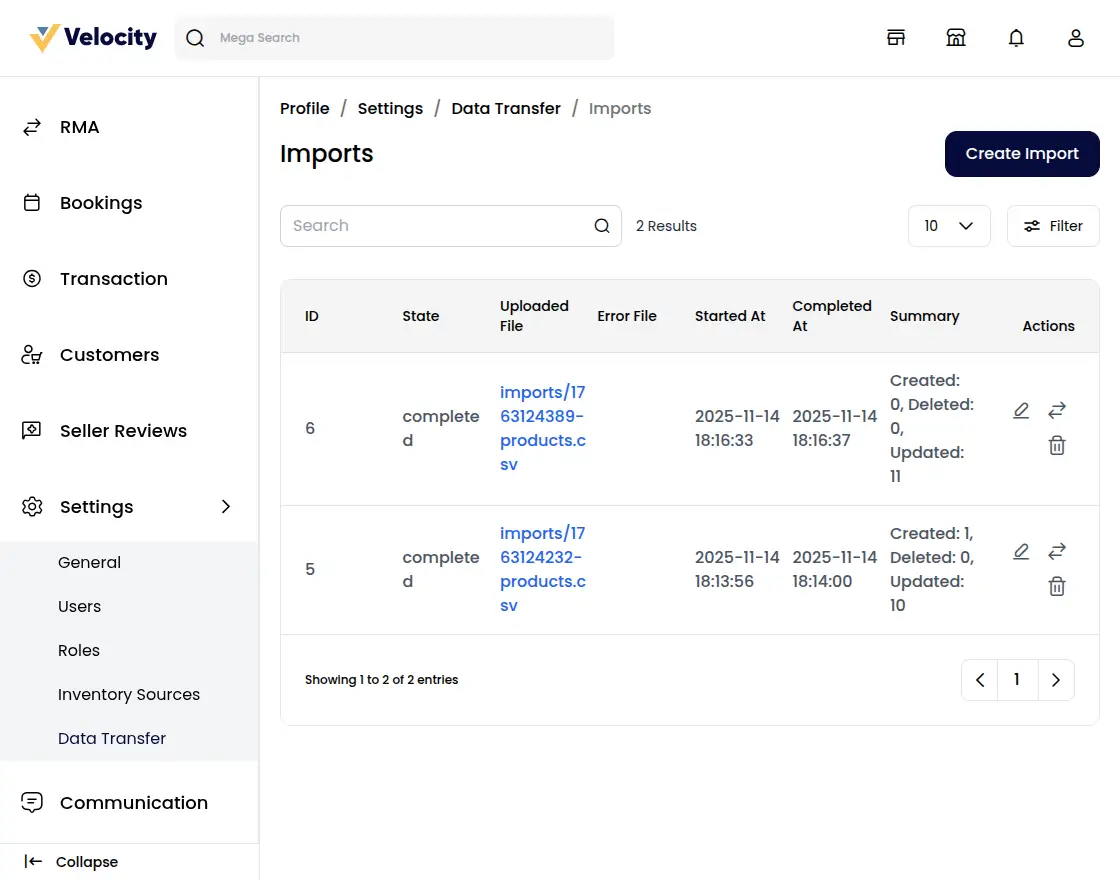Screen dimensions: 1120x880
Task: Delete import 5 using the trash icon
Action: pos(1057,586)
